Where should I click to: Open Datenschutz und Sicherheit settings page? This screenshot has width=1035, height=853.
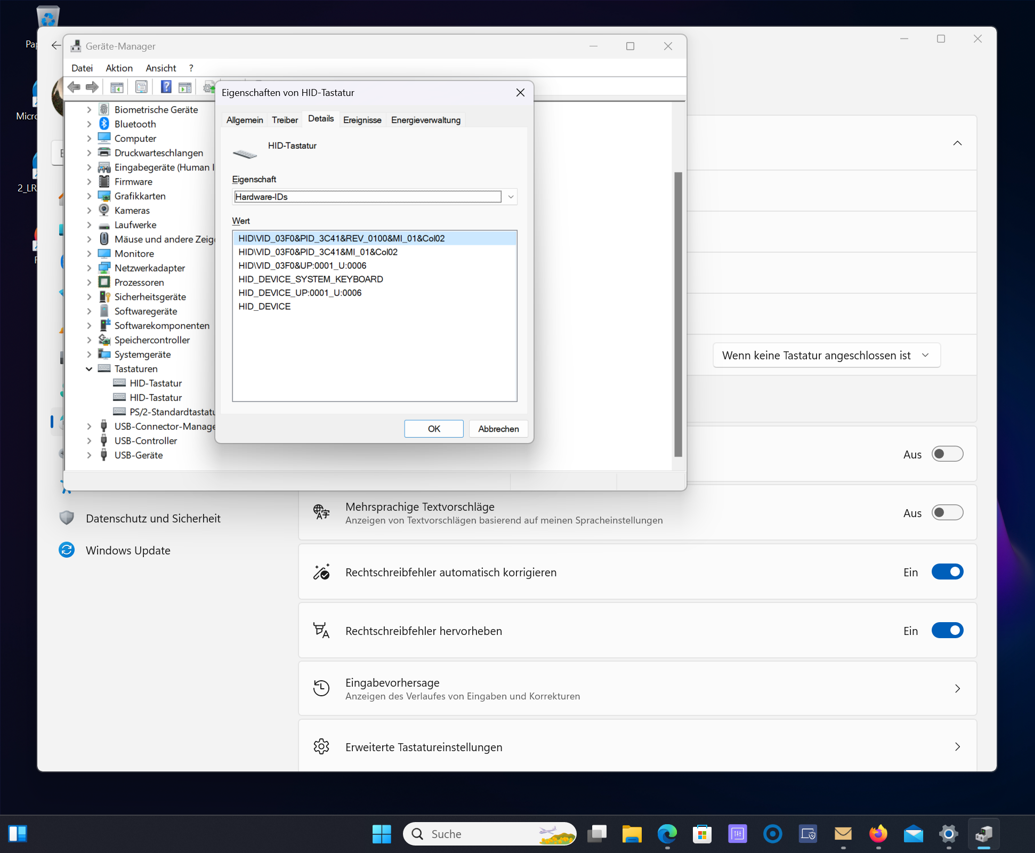152,518
